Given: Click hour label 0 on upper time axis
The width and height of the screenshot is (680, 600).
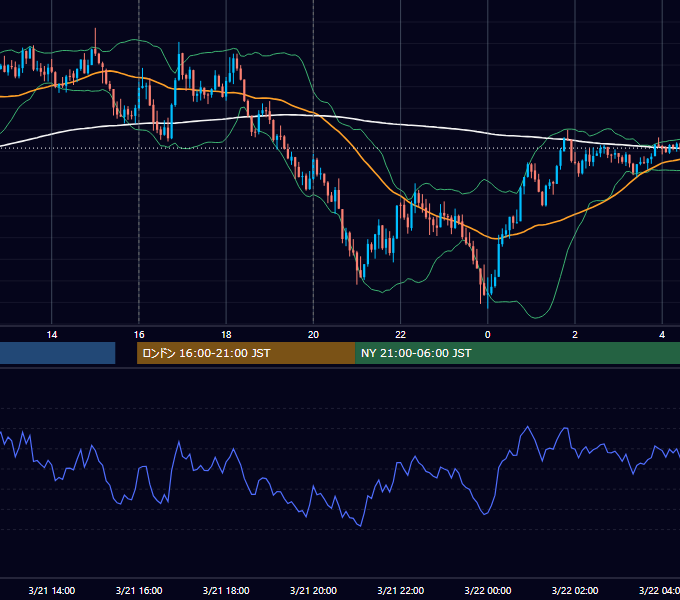Looking at the screenshot, I should point(487,335).
